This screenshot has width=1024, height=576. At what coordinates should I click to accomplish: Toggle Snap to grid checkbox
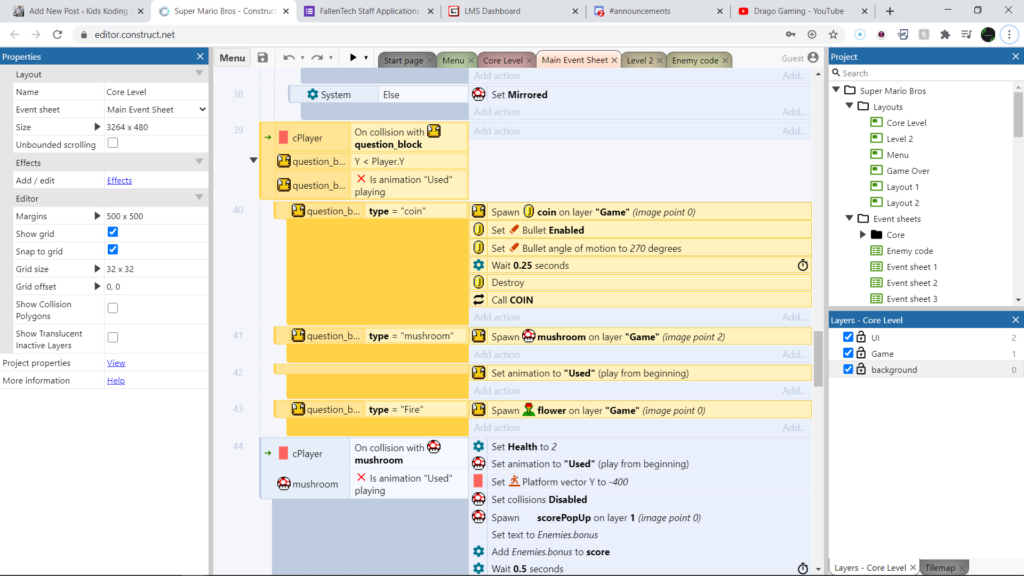pos(113,249)
